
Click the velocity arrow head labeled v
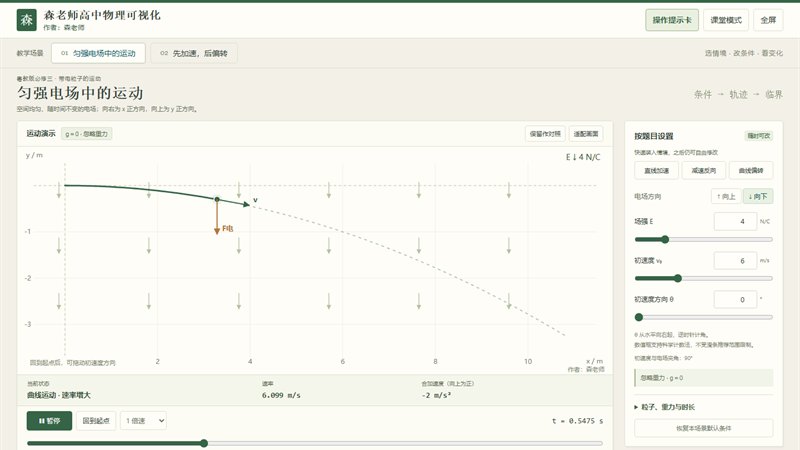point(246,204)
